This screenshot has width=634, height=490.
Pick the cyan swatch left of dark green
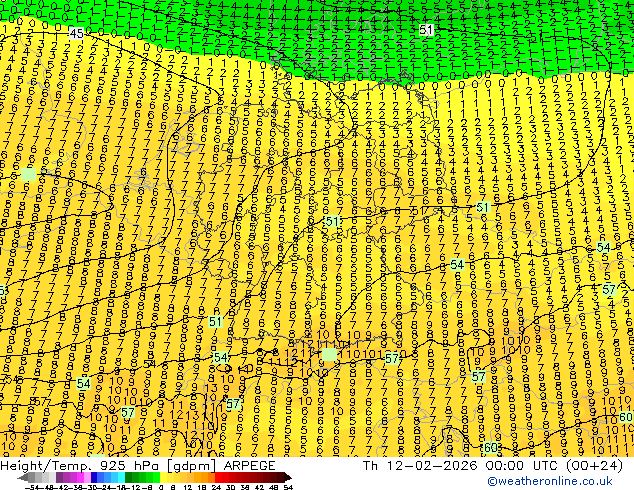[122, 477]
